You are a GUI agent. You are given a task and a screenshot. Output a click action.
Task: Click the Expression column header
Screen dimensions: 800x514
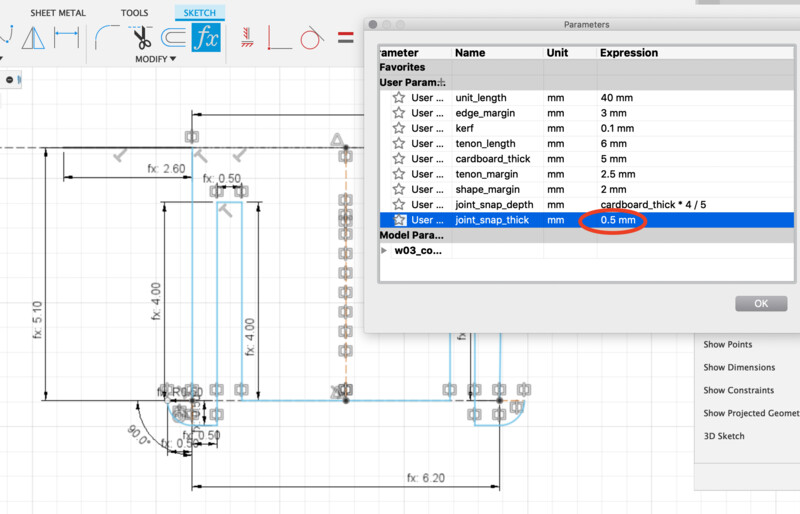[x=629, y=53]
